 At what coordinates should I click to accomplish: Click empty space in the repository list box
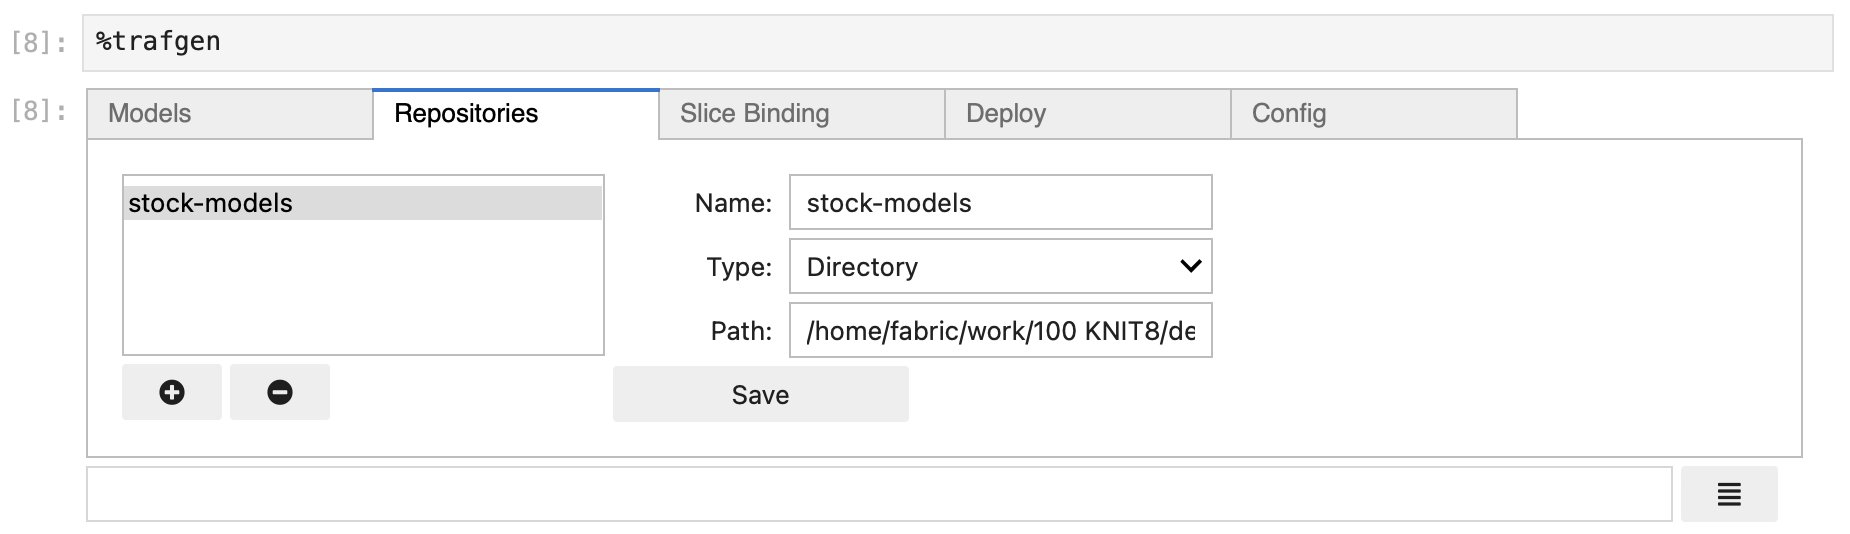(362, 290)
